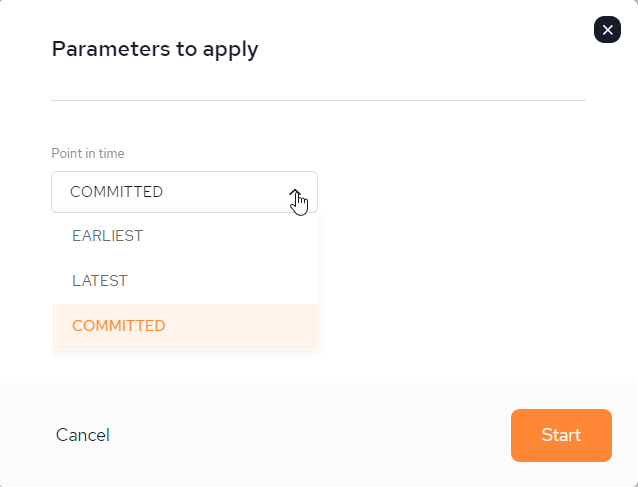This screenshot has height=487, width=638.
Task: Start with the applied parameters
Action: (x=561, y=435)
